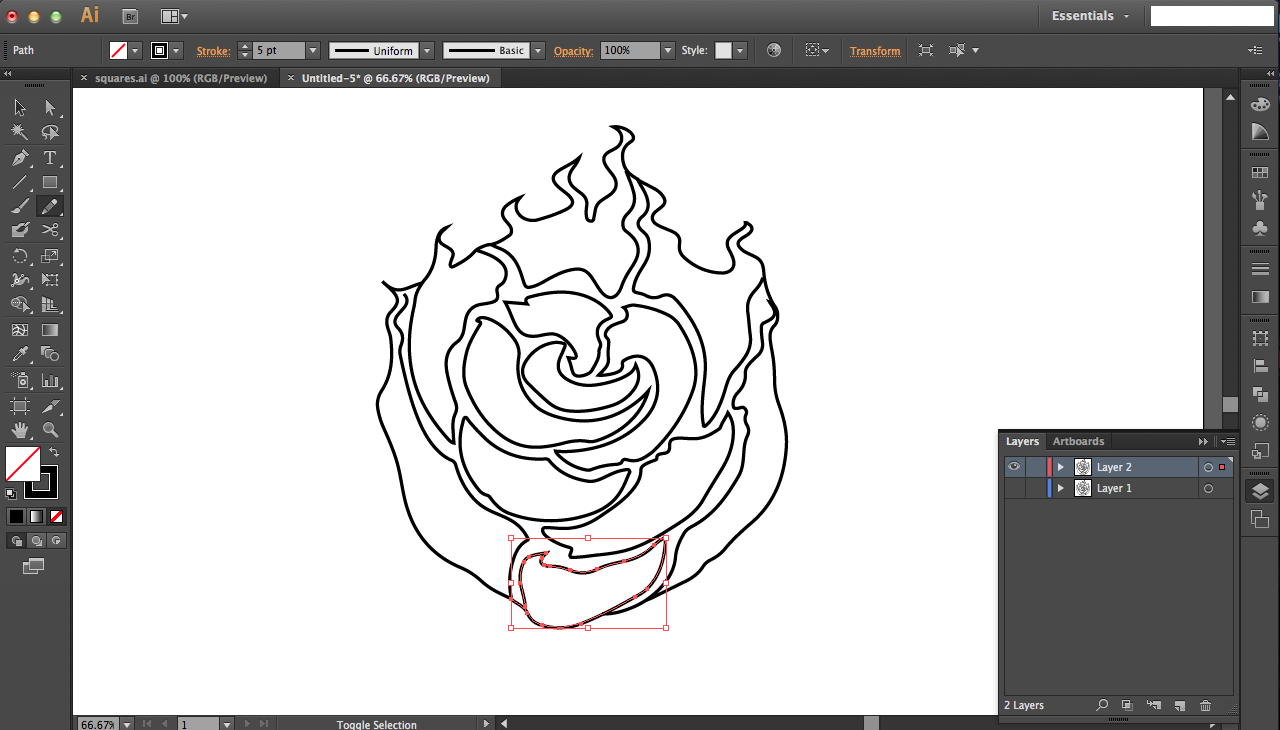Select the Eyedropper tool
Viewport: 1280px width, 730px height.
coord(20,355)
